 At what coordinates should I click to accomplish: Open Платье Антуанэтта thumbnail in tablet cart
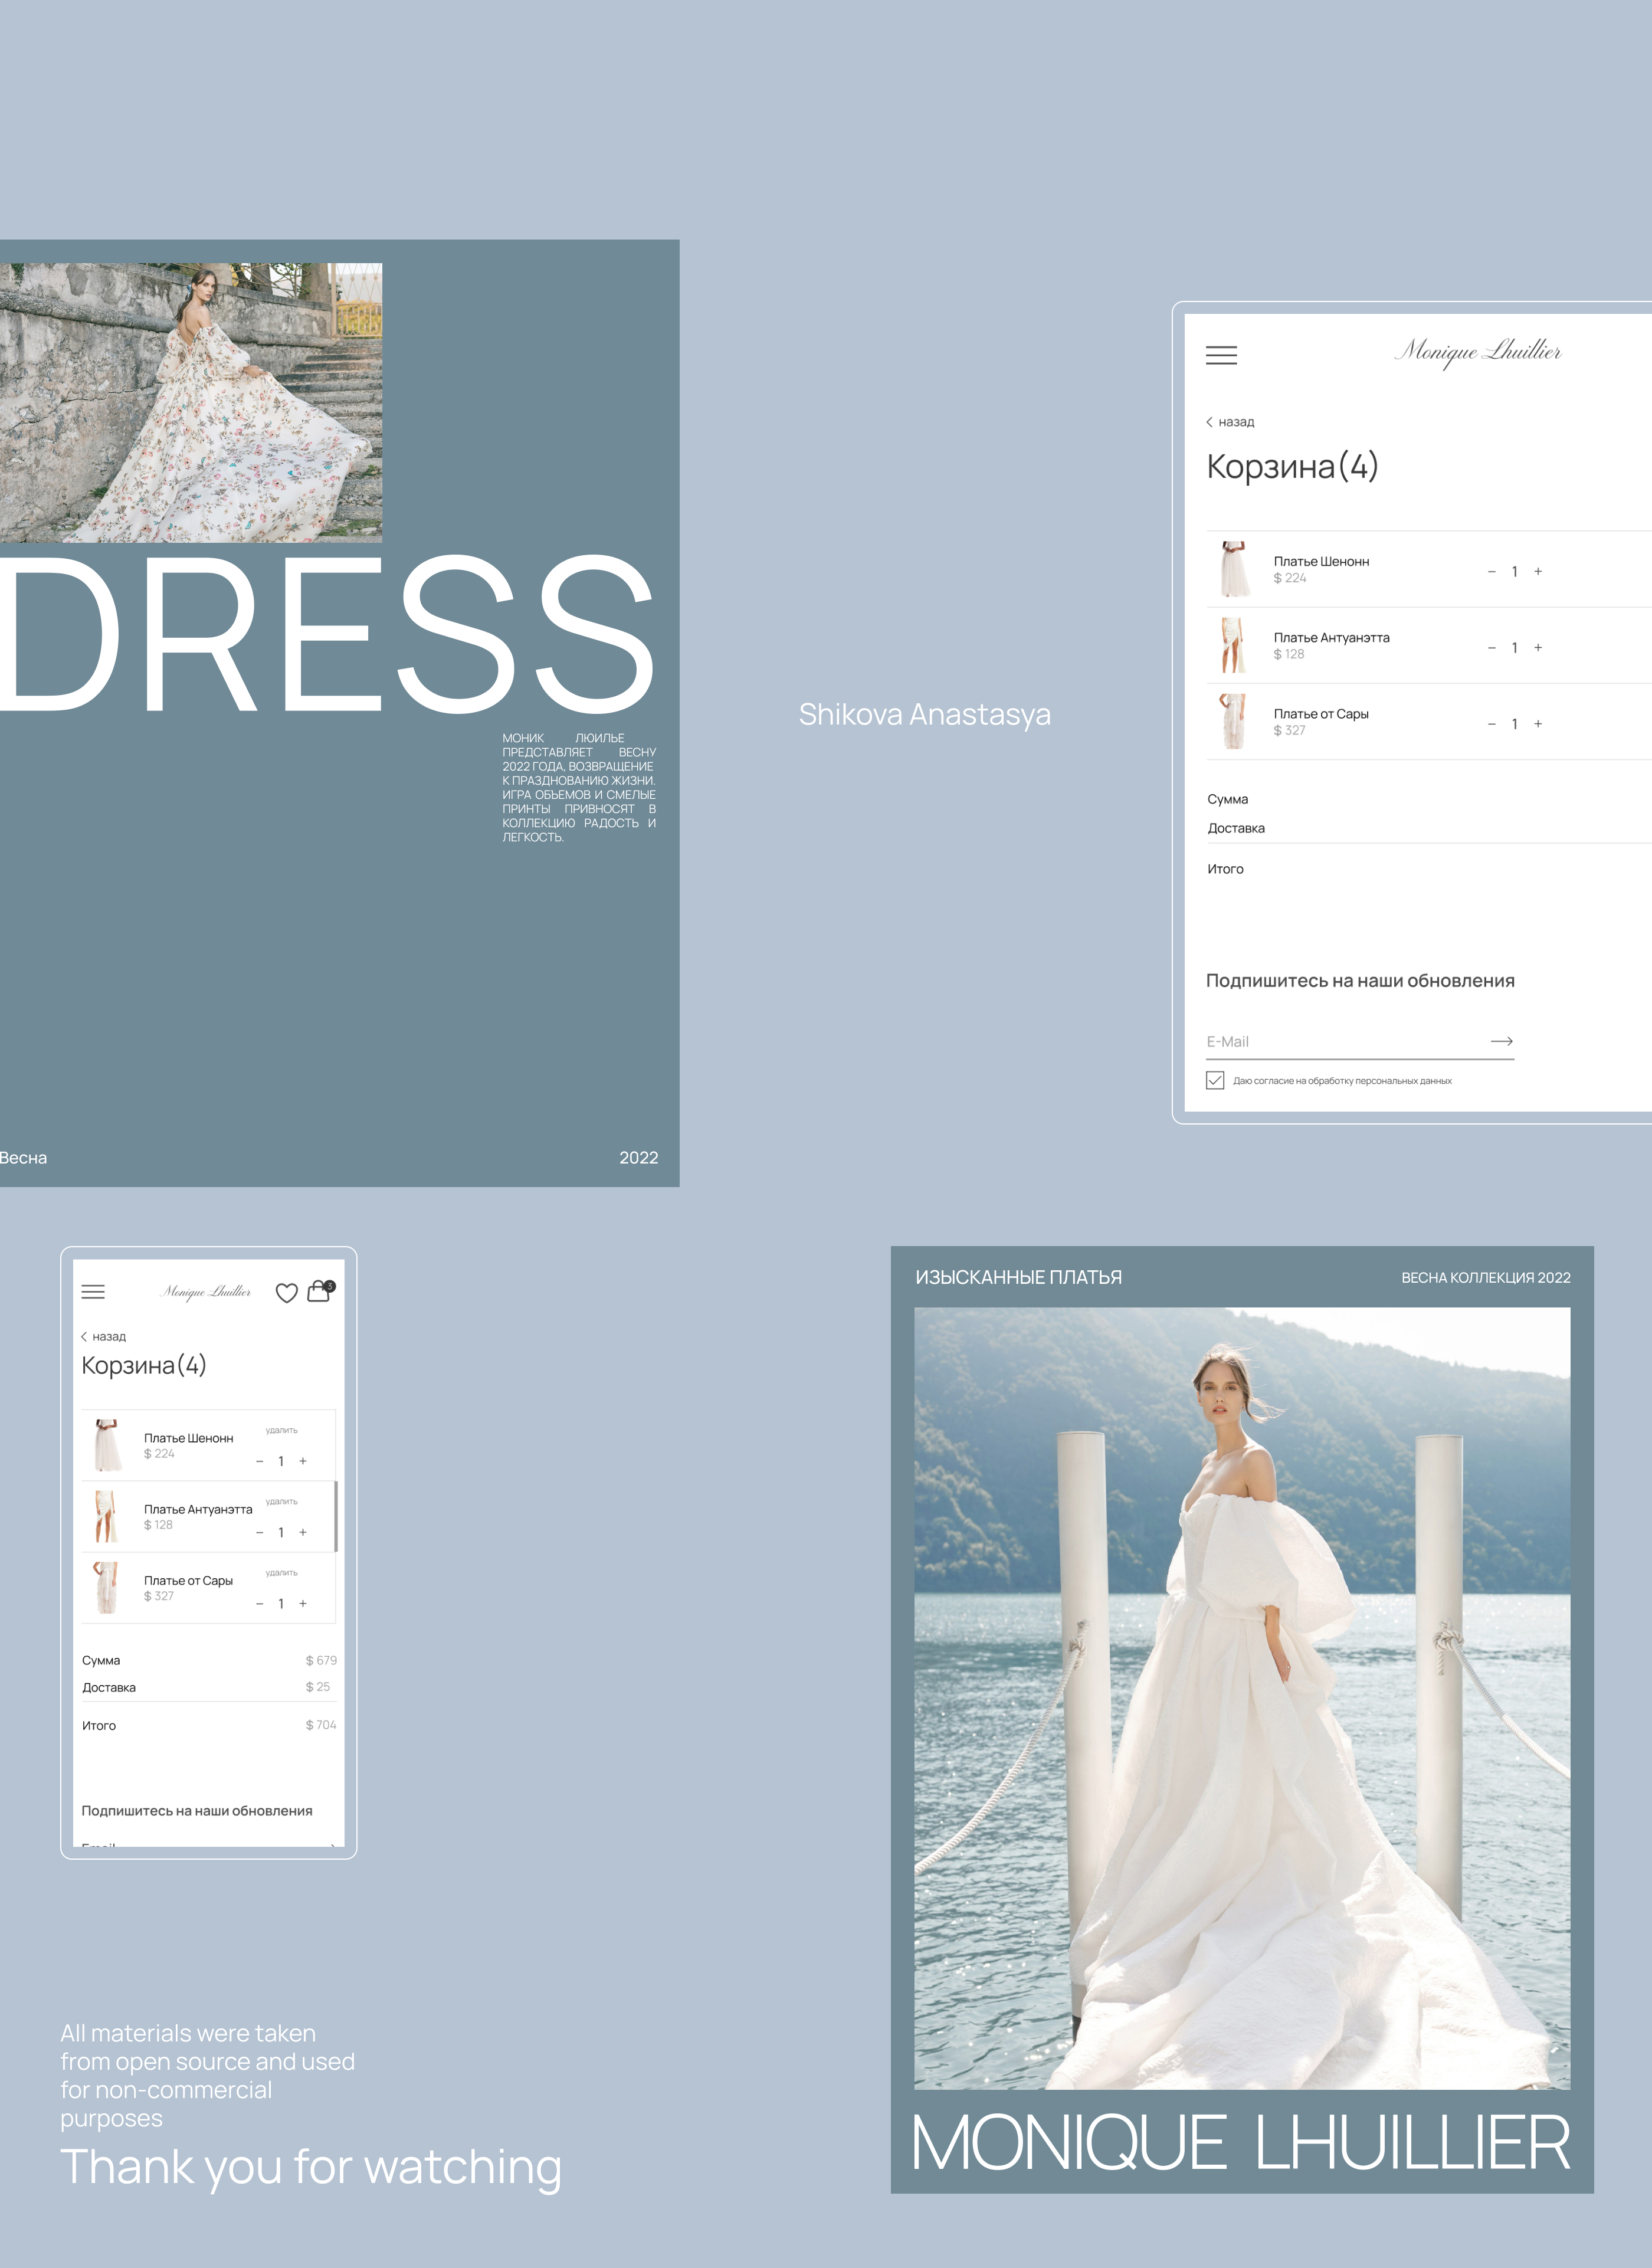(x=1234, y=646)
